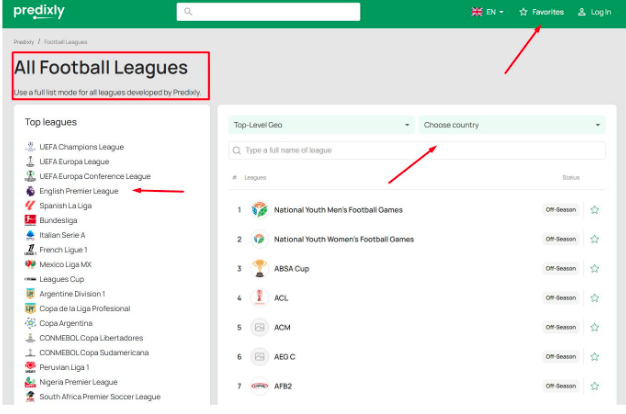626x414 pixels.
Task: Open UEFA Champions League link
Action: coord(82,147)
